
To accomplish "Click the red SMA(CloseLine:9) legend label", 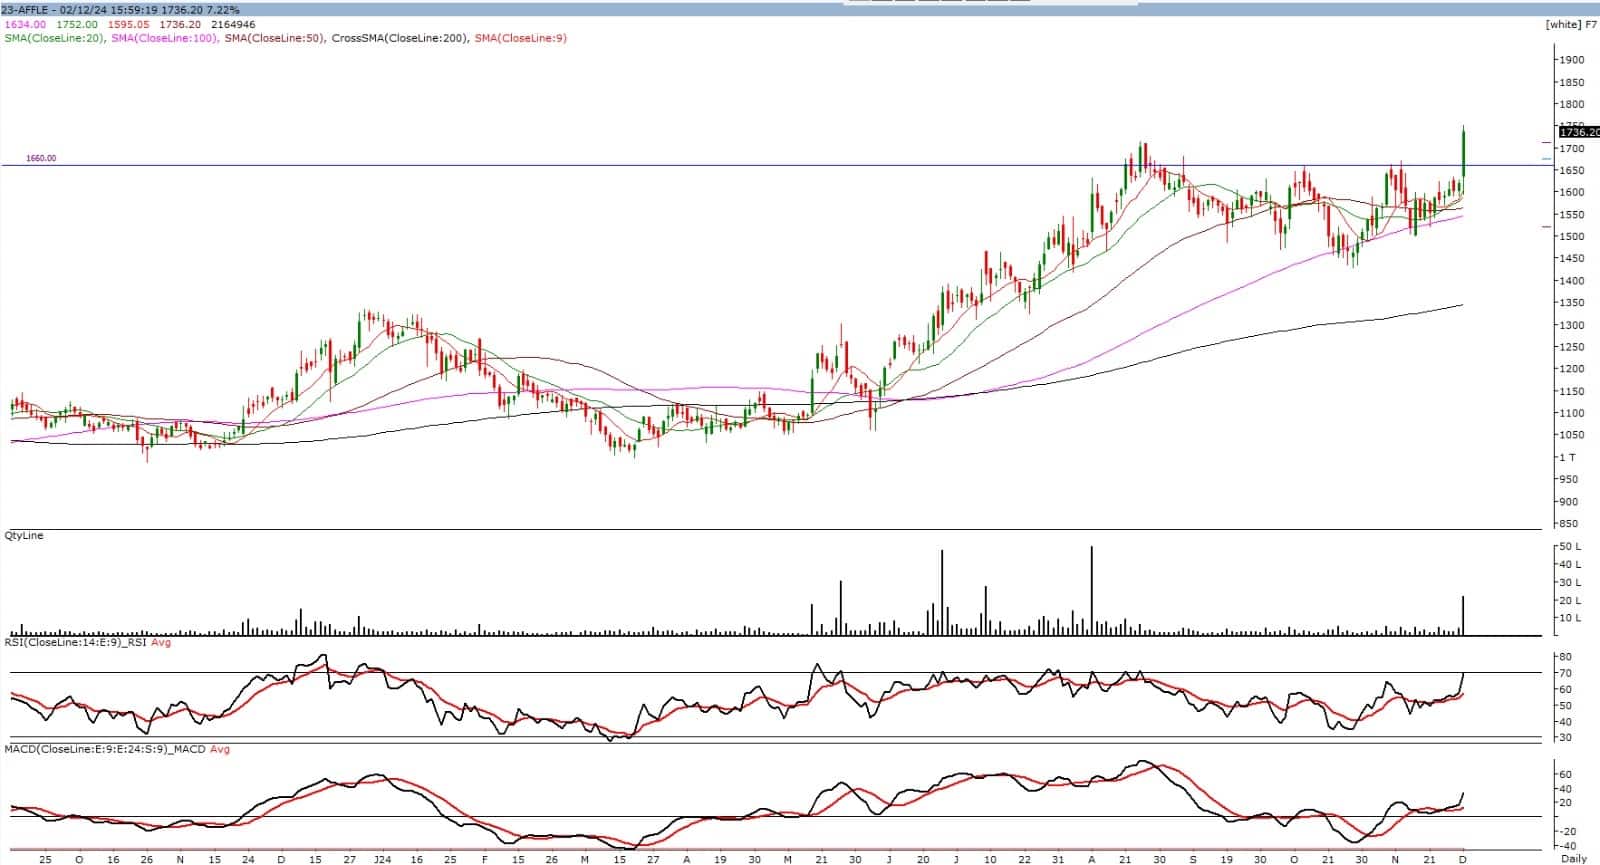I will point(520,38).
